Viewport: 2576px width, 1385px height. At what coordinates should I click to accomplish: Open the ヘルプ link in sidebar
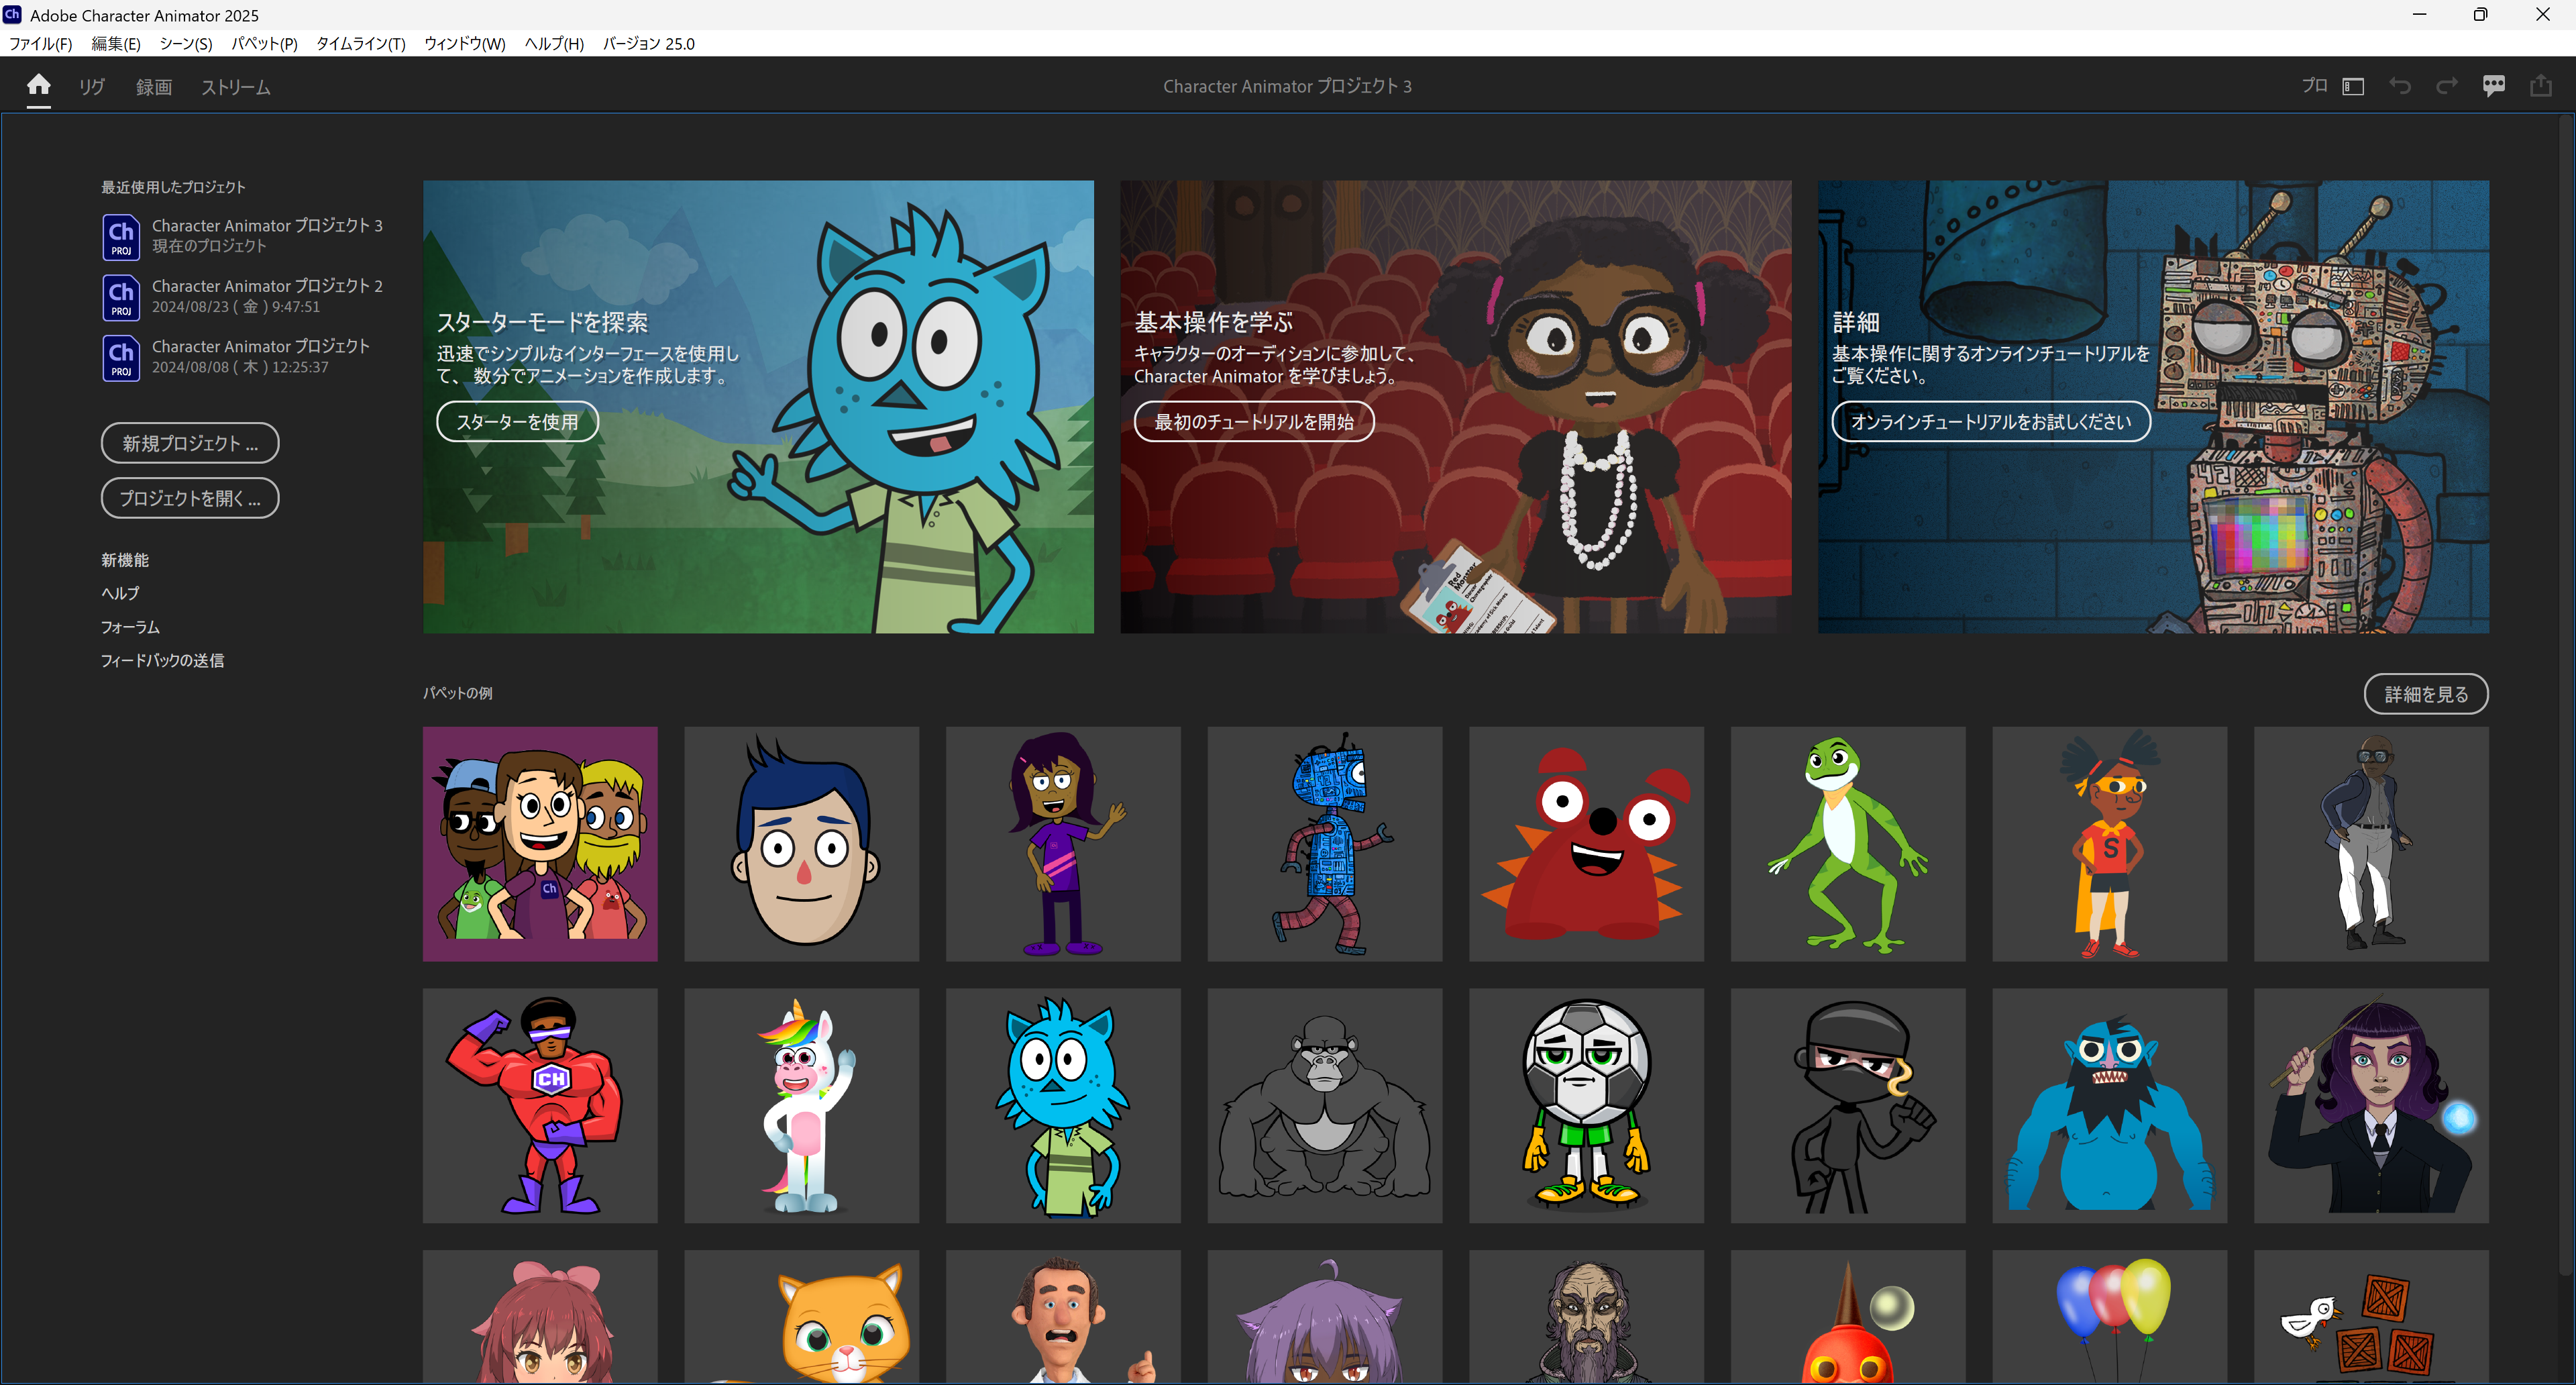pos(120,593)
